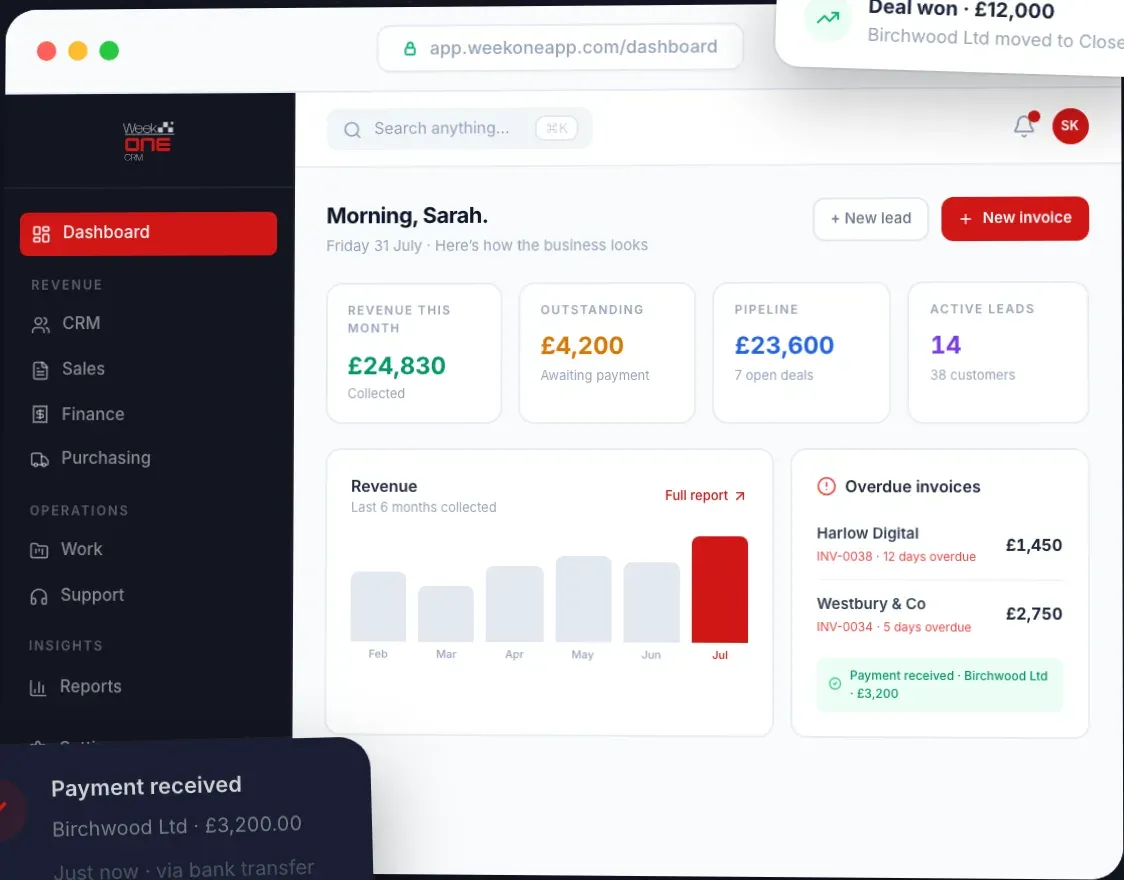The width and height of the screenshot is (1124, 880).
Task: Click the Payment received Birchwood Ltd banner
Action: (x=940, y=685)
